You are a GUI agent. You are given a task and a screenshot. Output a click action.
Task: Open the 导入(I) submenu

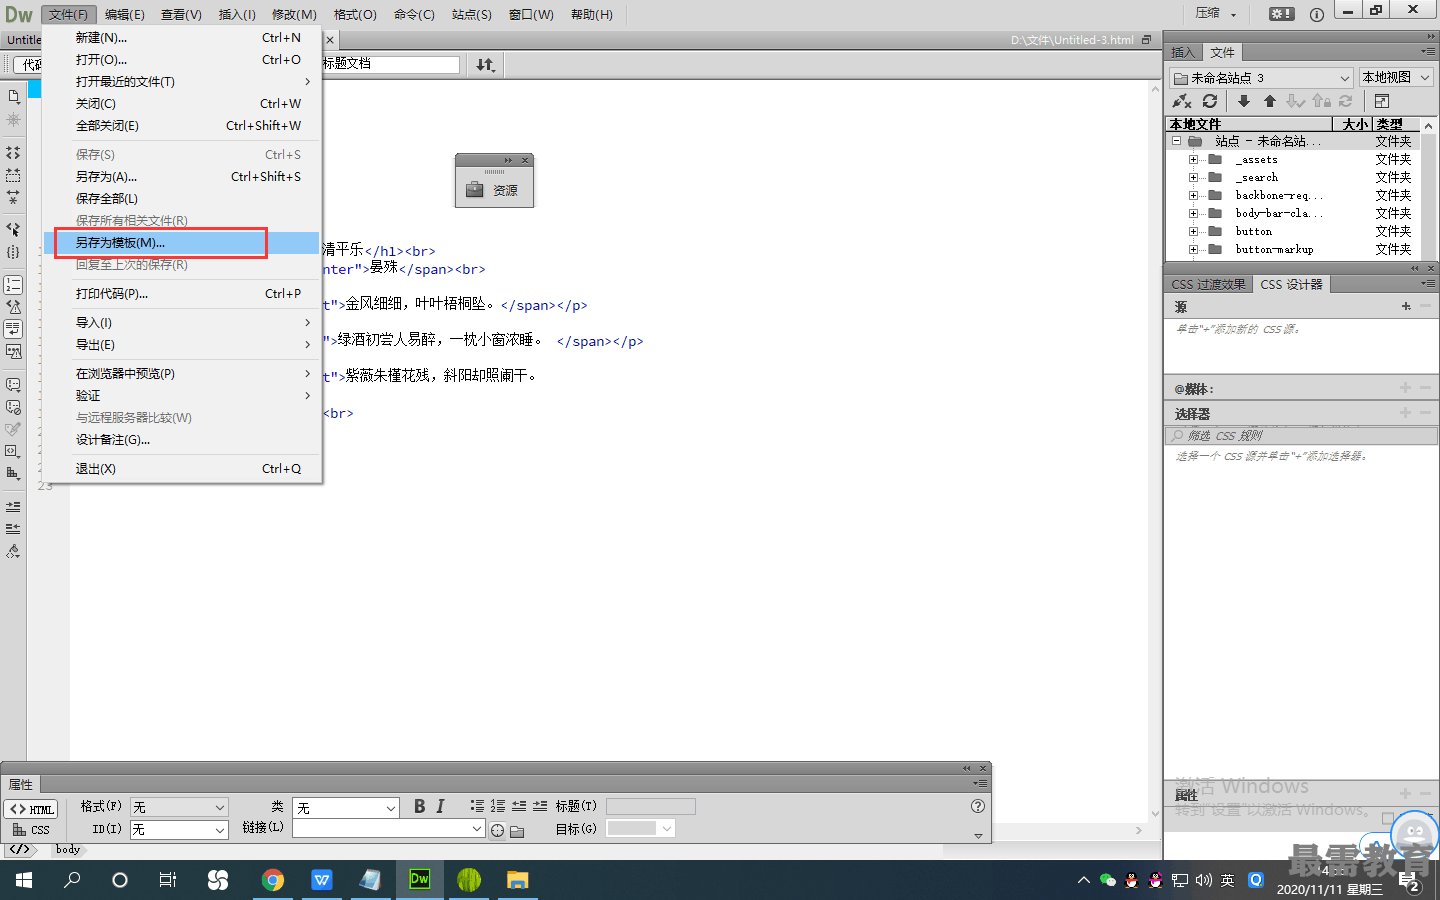182,323
